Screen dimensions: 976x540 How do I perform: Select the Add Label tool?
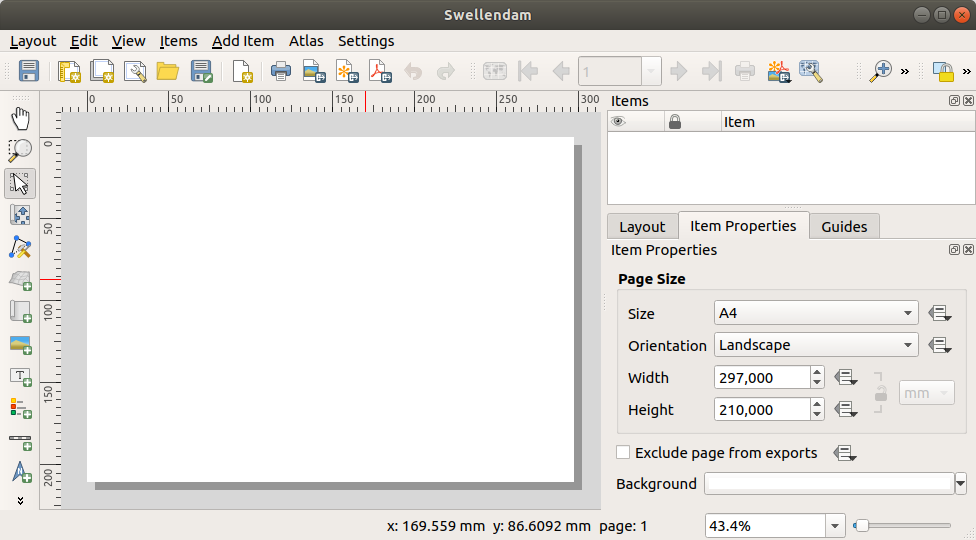(x=20, y=377)
